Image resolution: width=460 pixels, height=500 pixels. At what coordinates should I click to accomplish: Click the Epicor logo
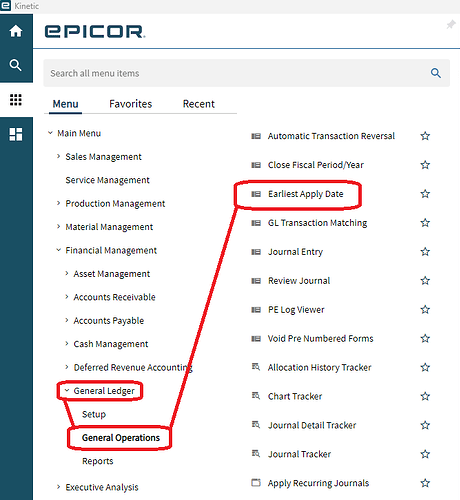pos(95,32)
